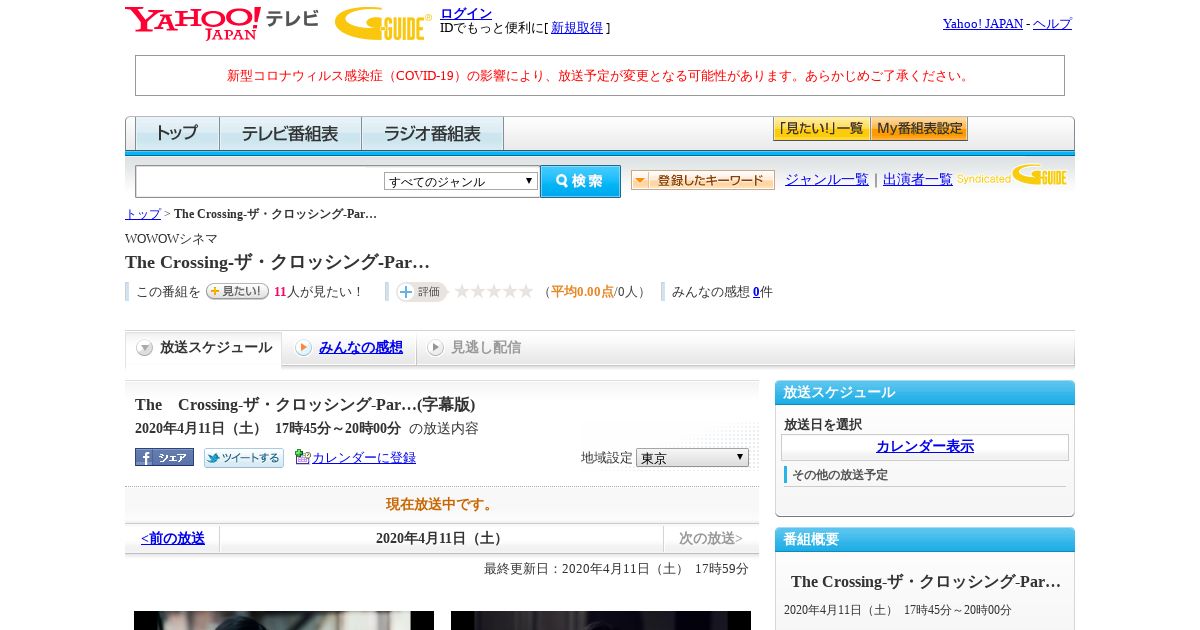The width and height of the screenshot is (1200, 630).
Task: Open the みんなの感想 0件 count link
Action: click(x=756, y=292)
